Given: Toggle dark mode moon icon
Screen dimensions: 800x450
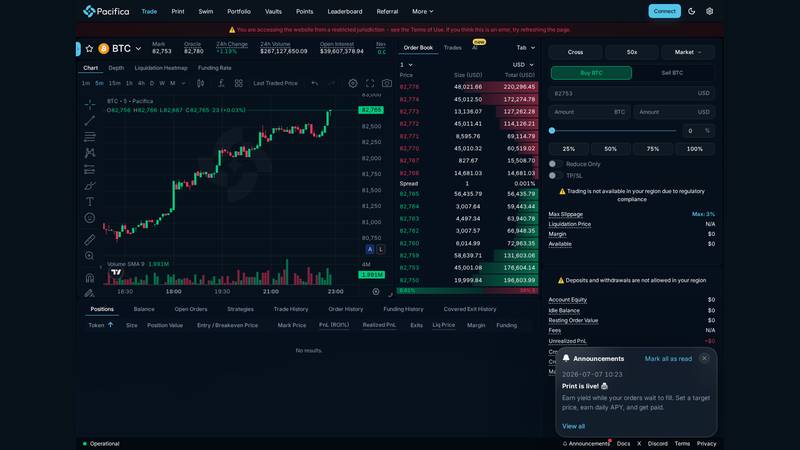Looking at the screenshot, I should tap(692, 11).
